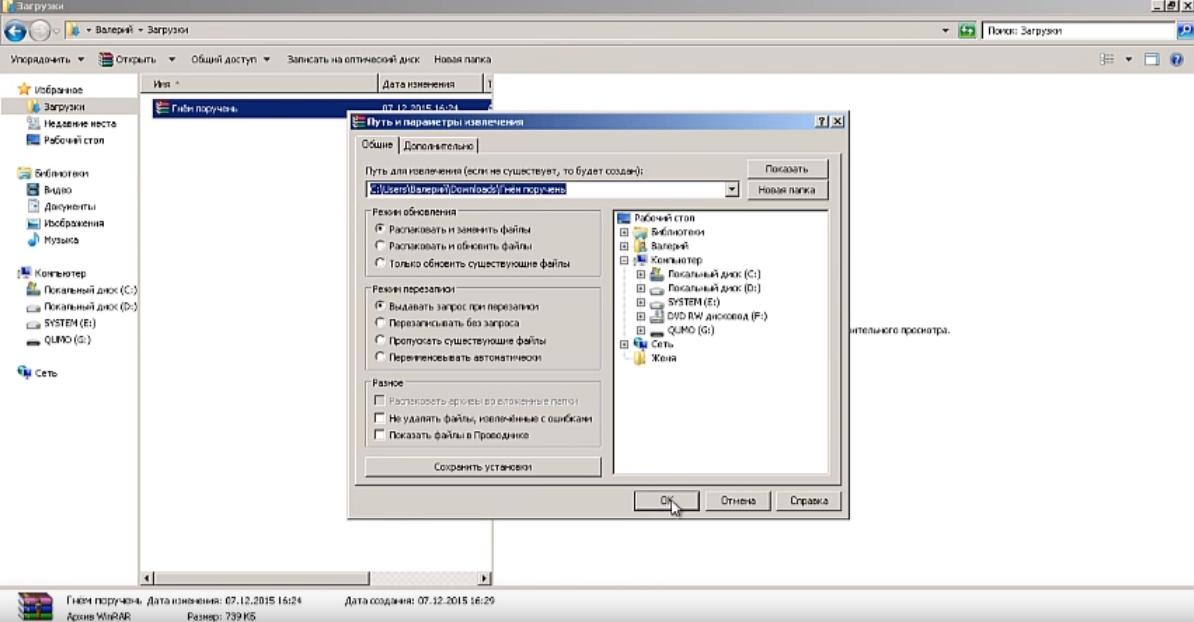Screen dimensions: 1194x622
Task: Click the Новая папка button in dialog
Action: [x=787, y=190]
